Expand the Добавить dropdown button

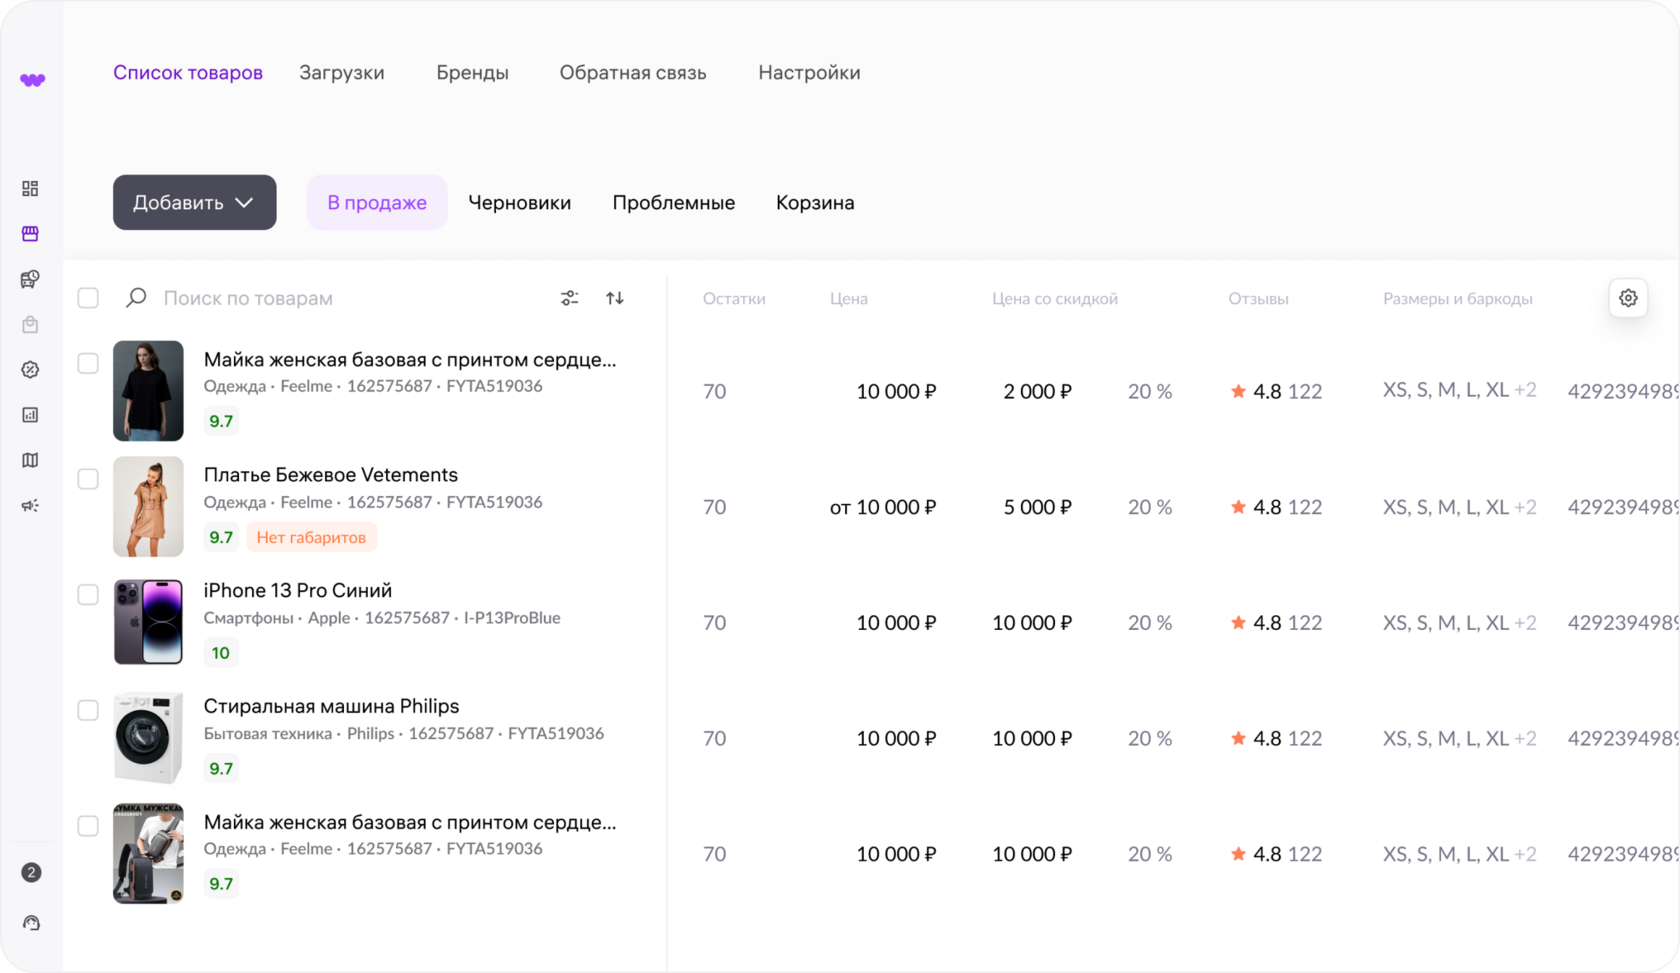pos(194,203)
